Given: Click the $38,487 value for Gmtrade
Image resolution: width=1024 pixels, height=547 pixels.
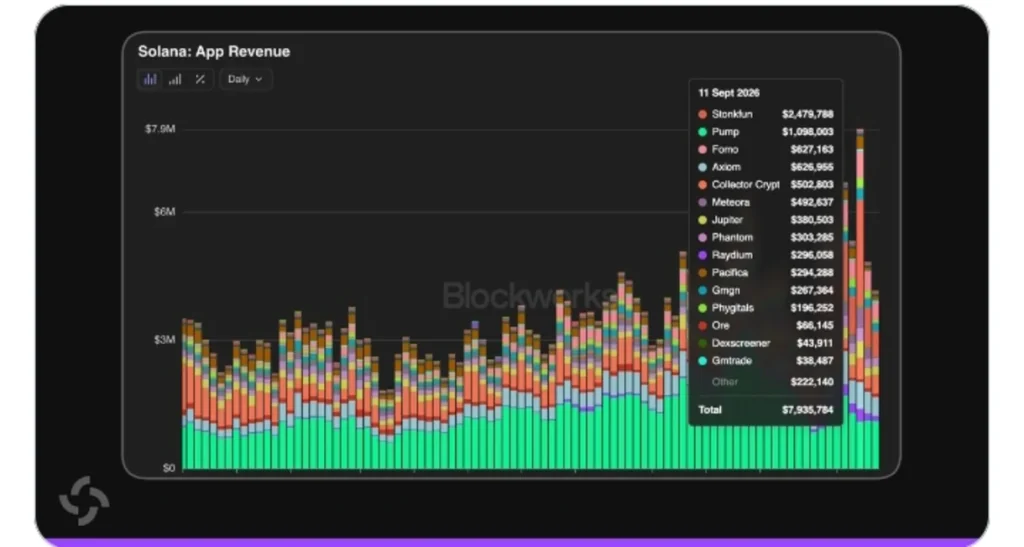Looking at the screenshot, I should [815, 360].
